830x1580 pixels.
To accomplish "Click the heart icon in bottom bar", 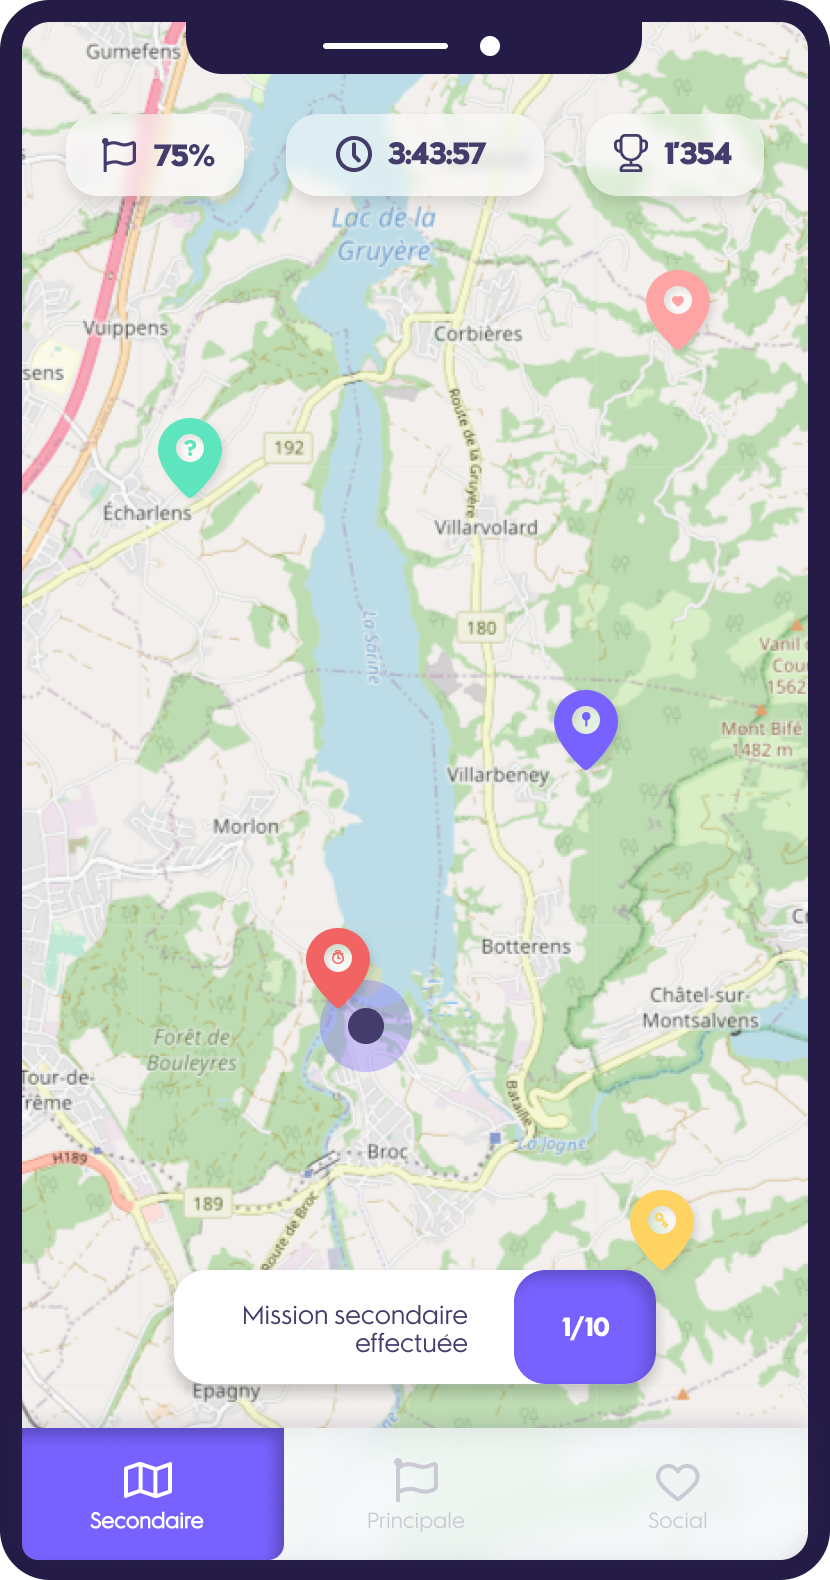I will (677, 1481).
